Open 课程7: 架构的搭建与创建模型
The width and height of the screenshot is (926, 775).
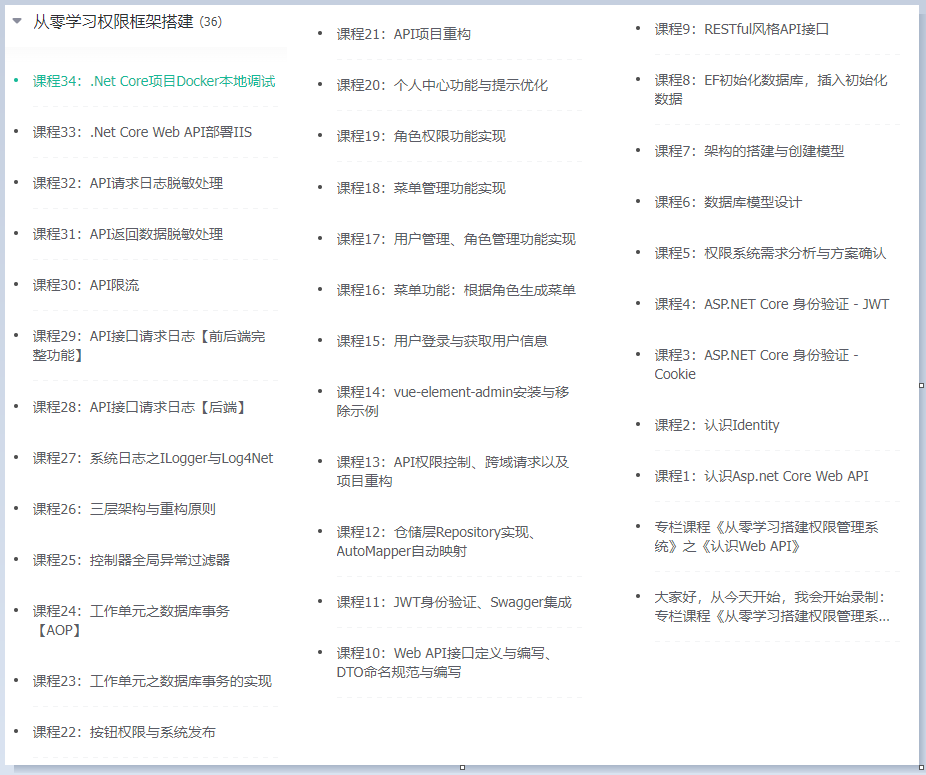point(749,151)
